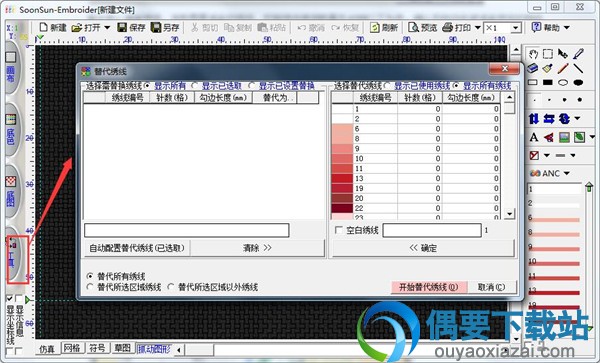The height and width of the screenshot is (363, 600).
Task: Click the 开始替代绣线 button
Action: pos(429,287)
